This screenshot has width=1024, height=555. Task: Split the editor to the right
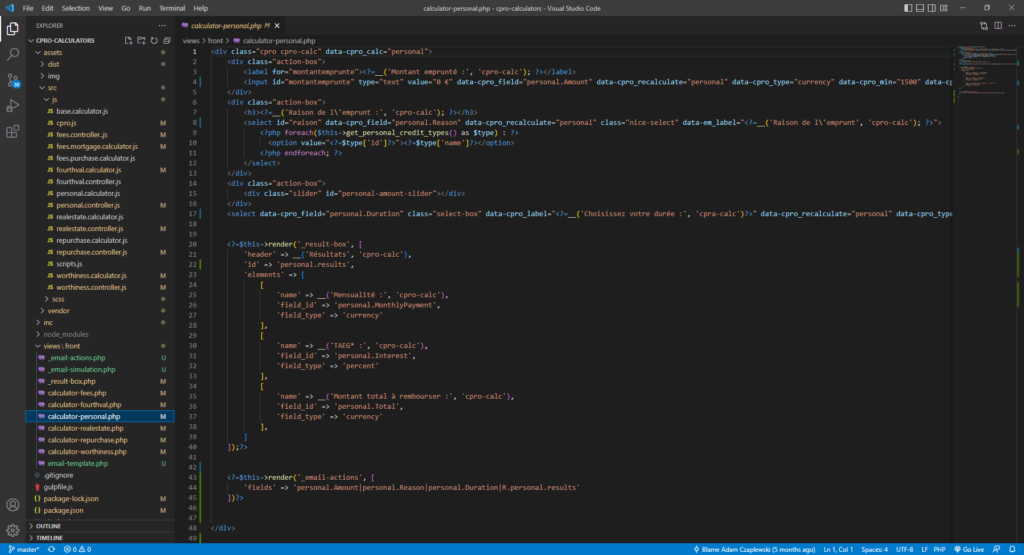pos(998,25)
